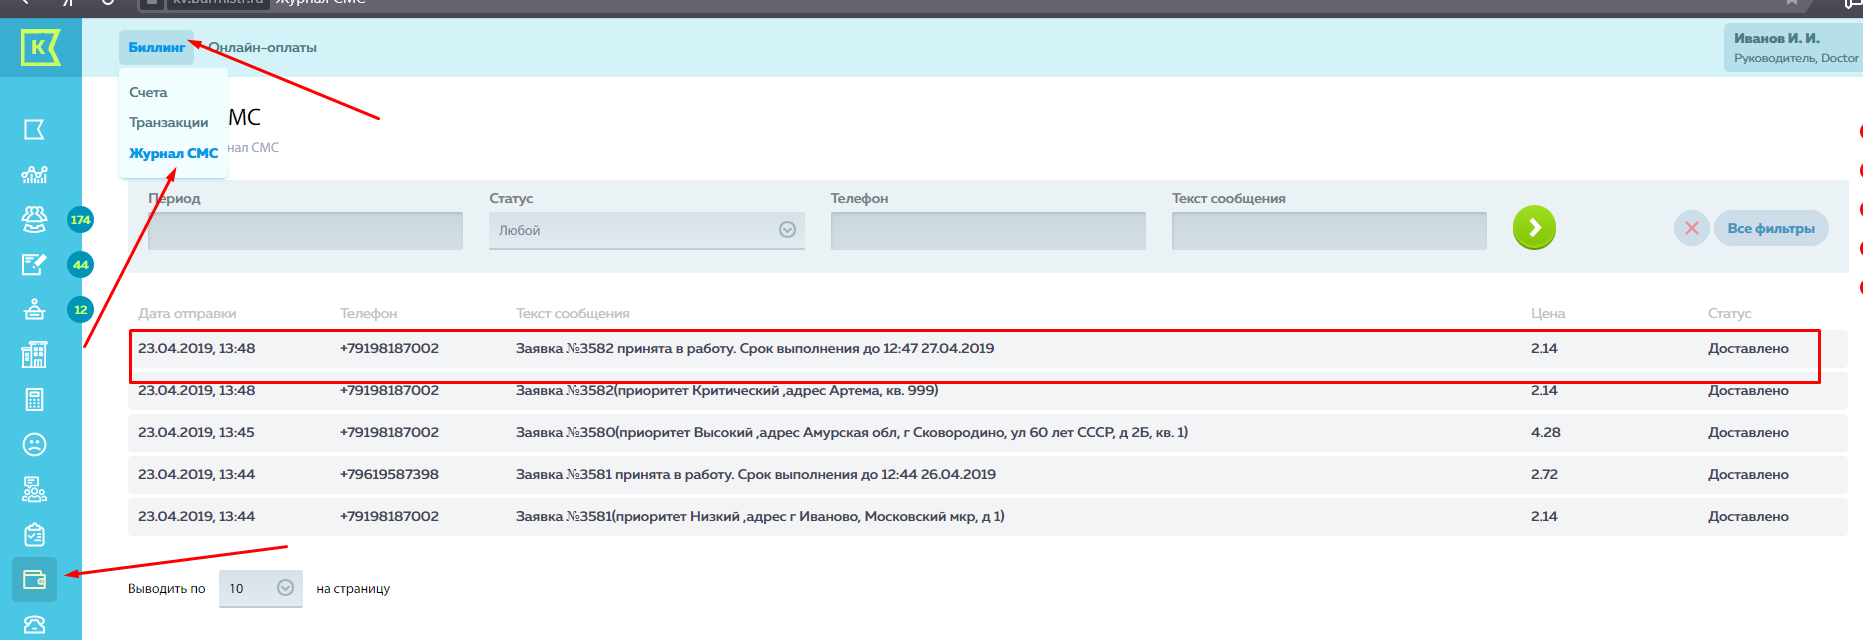Screen dimensions: 1863x640
Task: Select Счета from the Биллинг menu
Action: 148,92
